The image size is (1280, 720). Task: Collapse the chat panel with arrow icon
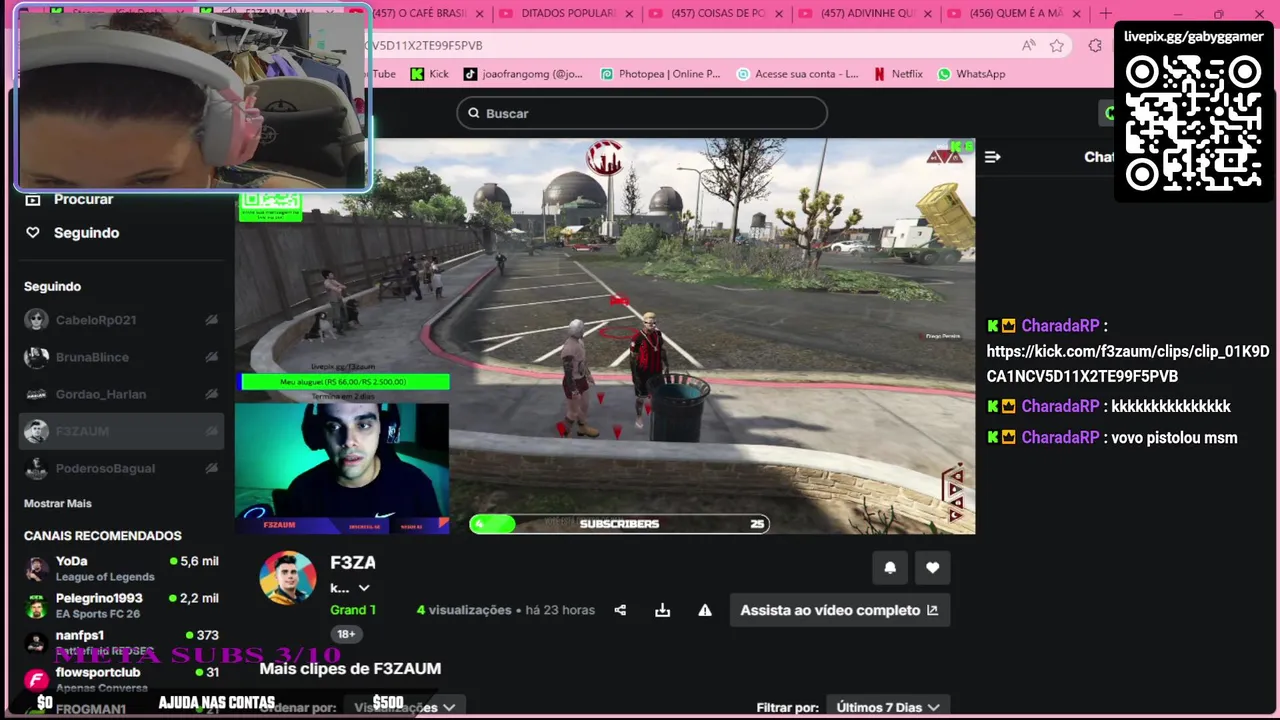993,157
